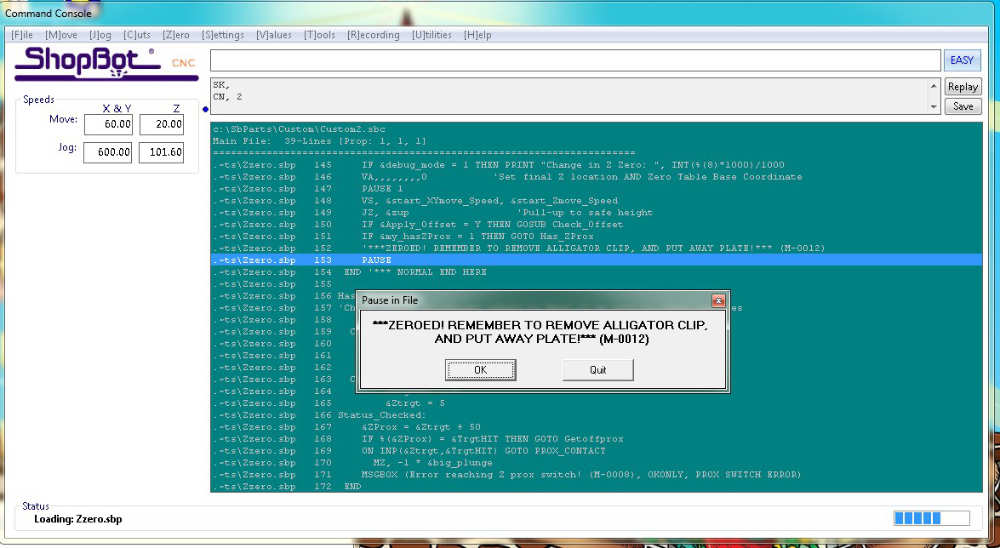Click the blue dot indicator beside command history
Screen dimensions: 1000x548
tap(205, 109)
